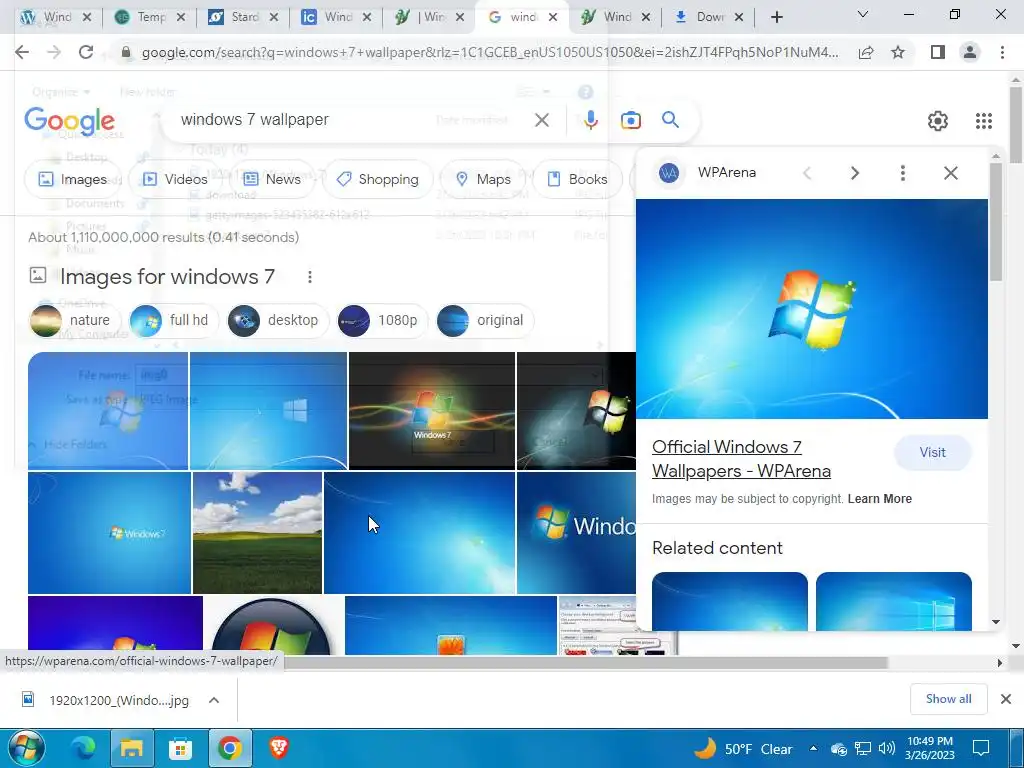Open Google apps grid icon

[x=984, y=121]
